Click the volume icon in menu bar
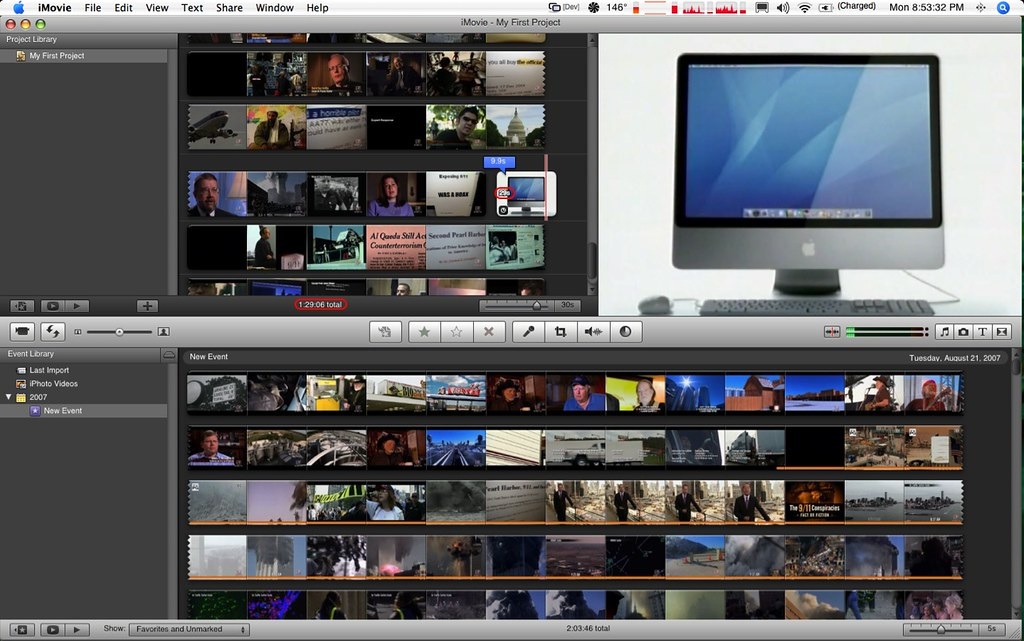Viewport: 1024px width, 641px height. pos(782,8)
